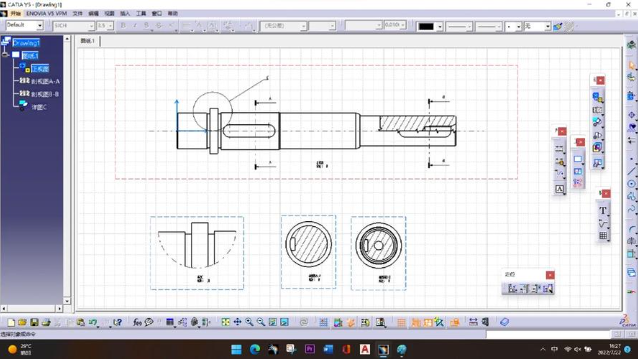Click tree panel scroll-down arrow
Image resolution: width=638 pixels, height=360 pixels.
click(x=67, y=301)
